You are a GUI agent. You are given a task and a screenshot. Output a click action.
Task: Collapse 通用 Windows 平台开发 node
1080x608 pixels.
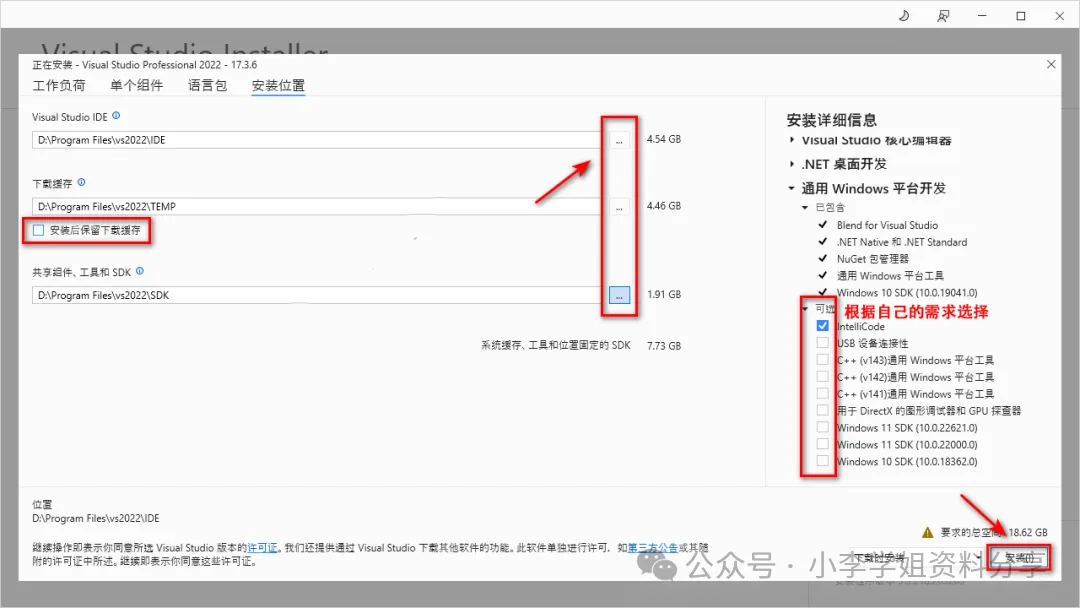(791, 188)
